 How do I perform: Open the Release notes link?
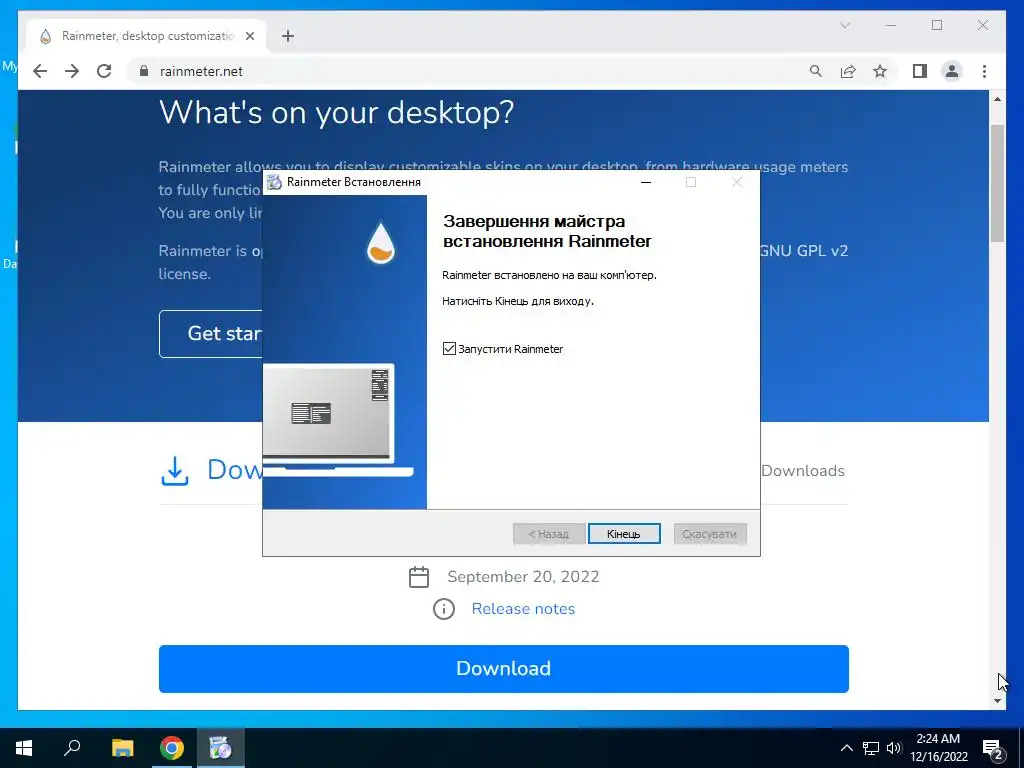tap(523, 609)
